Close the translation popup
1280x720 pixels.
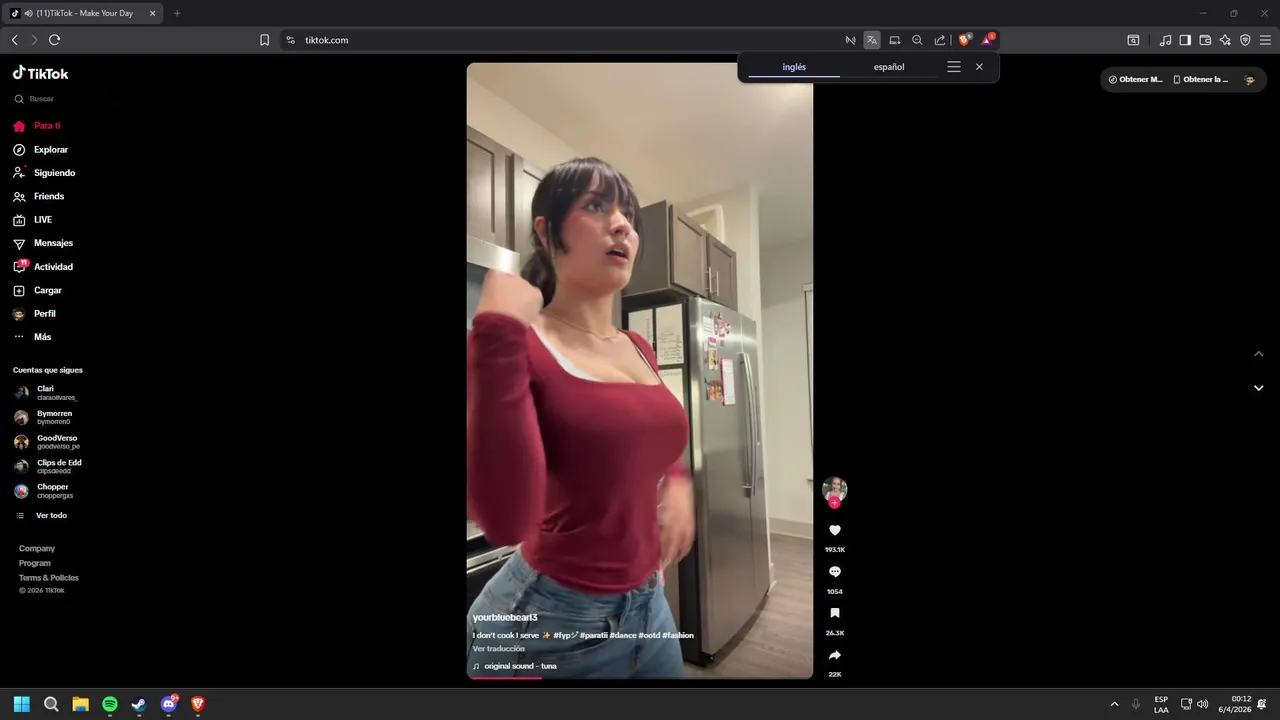coord(979,67)
